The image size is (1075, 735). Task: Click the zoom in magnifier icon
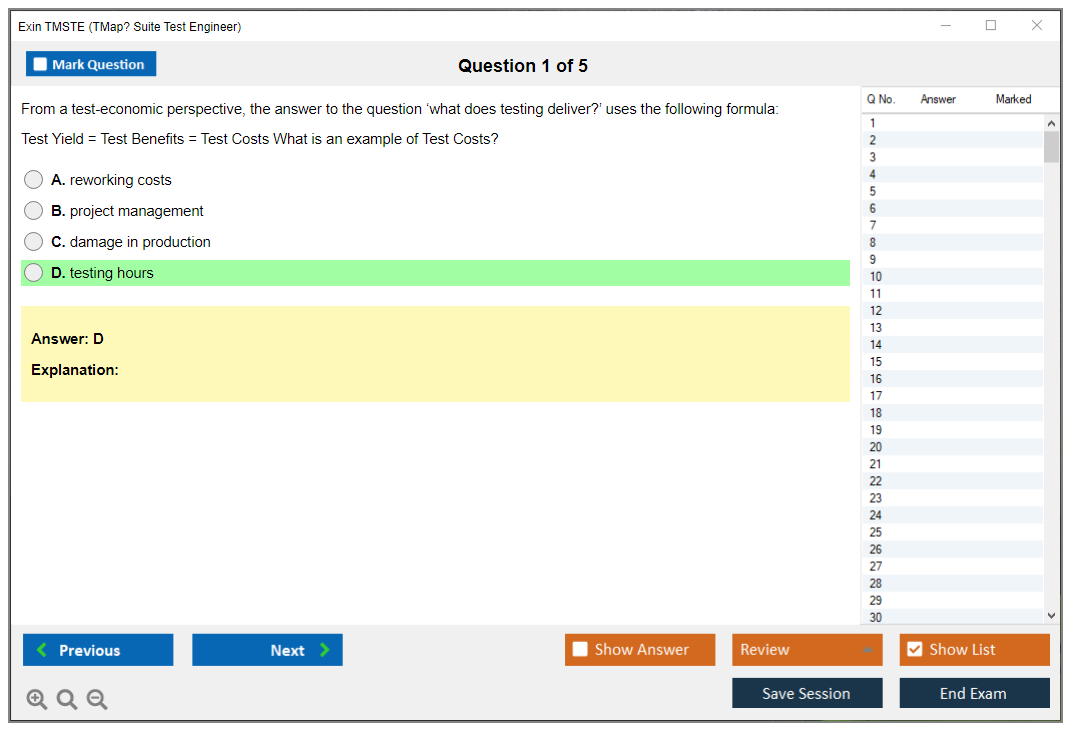[x=37, y=700]
